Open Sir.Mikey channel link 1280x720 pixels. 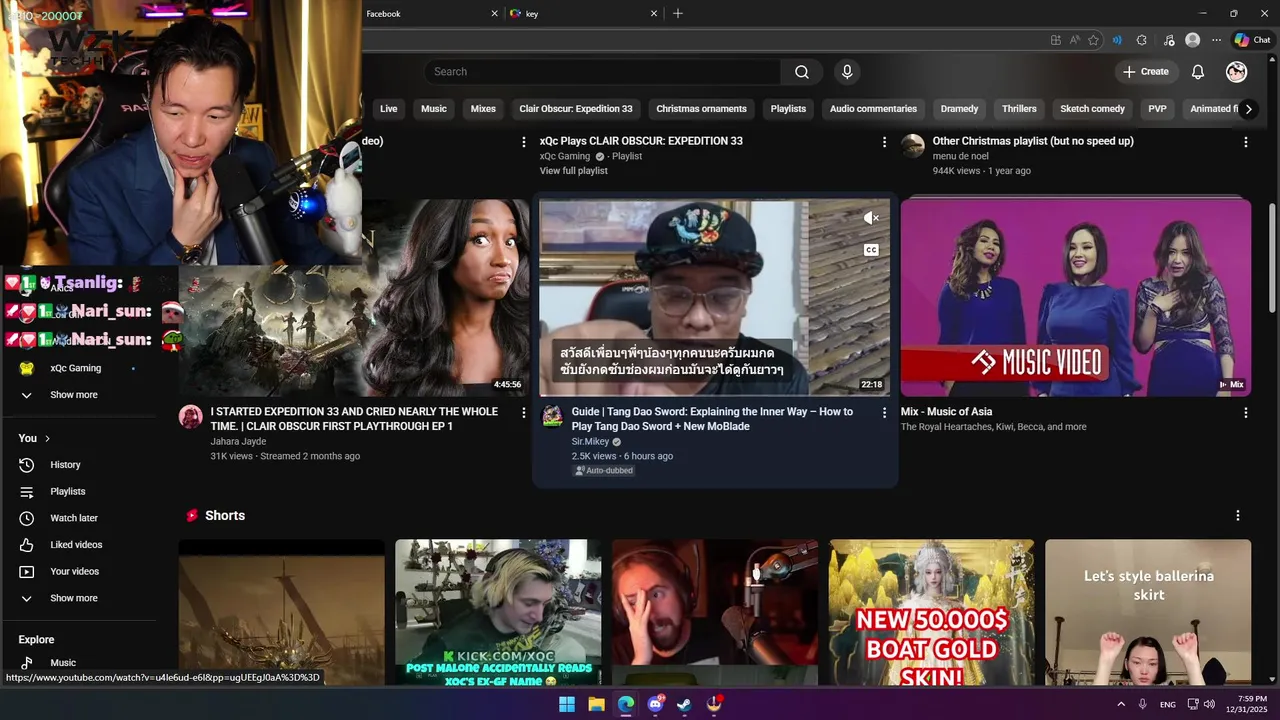click(590, 441)
